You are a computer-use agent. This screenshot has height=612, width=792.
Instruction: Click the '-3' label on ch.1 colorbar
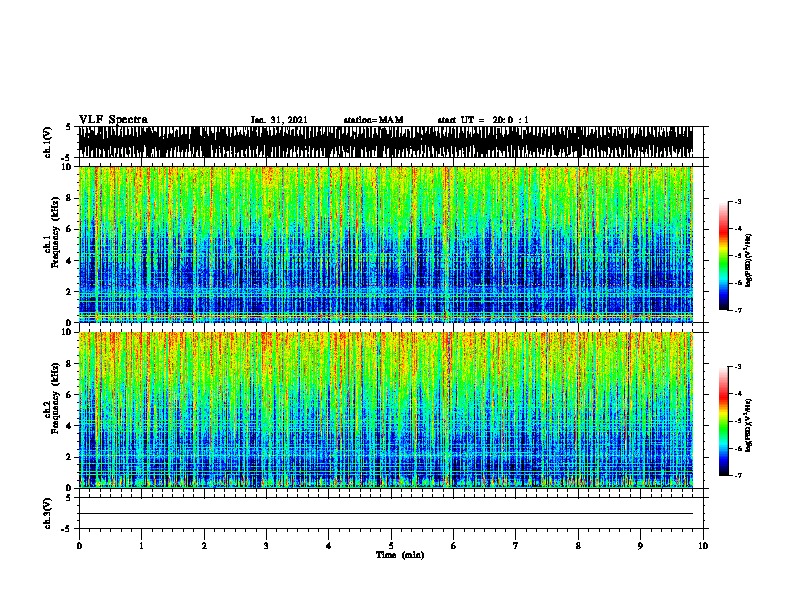pos(737,201)
